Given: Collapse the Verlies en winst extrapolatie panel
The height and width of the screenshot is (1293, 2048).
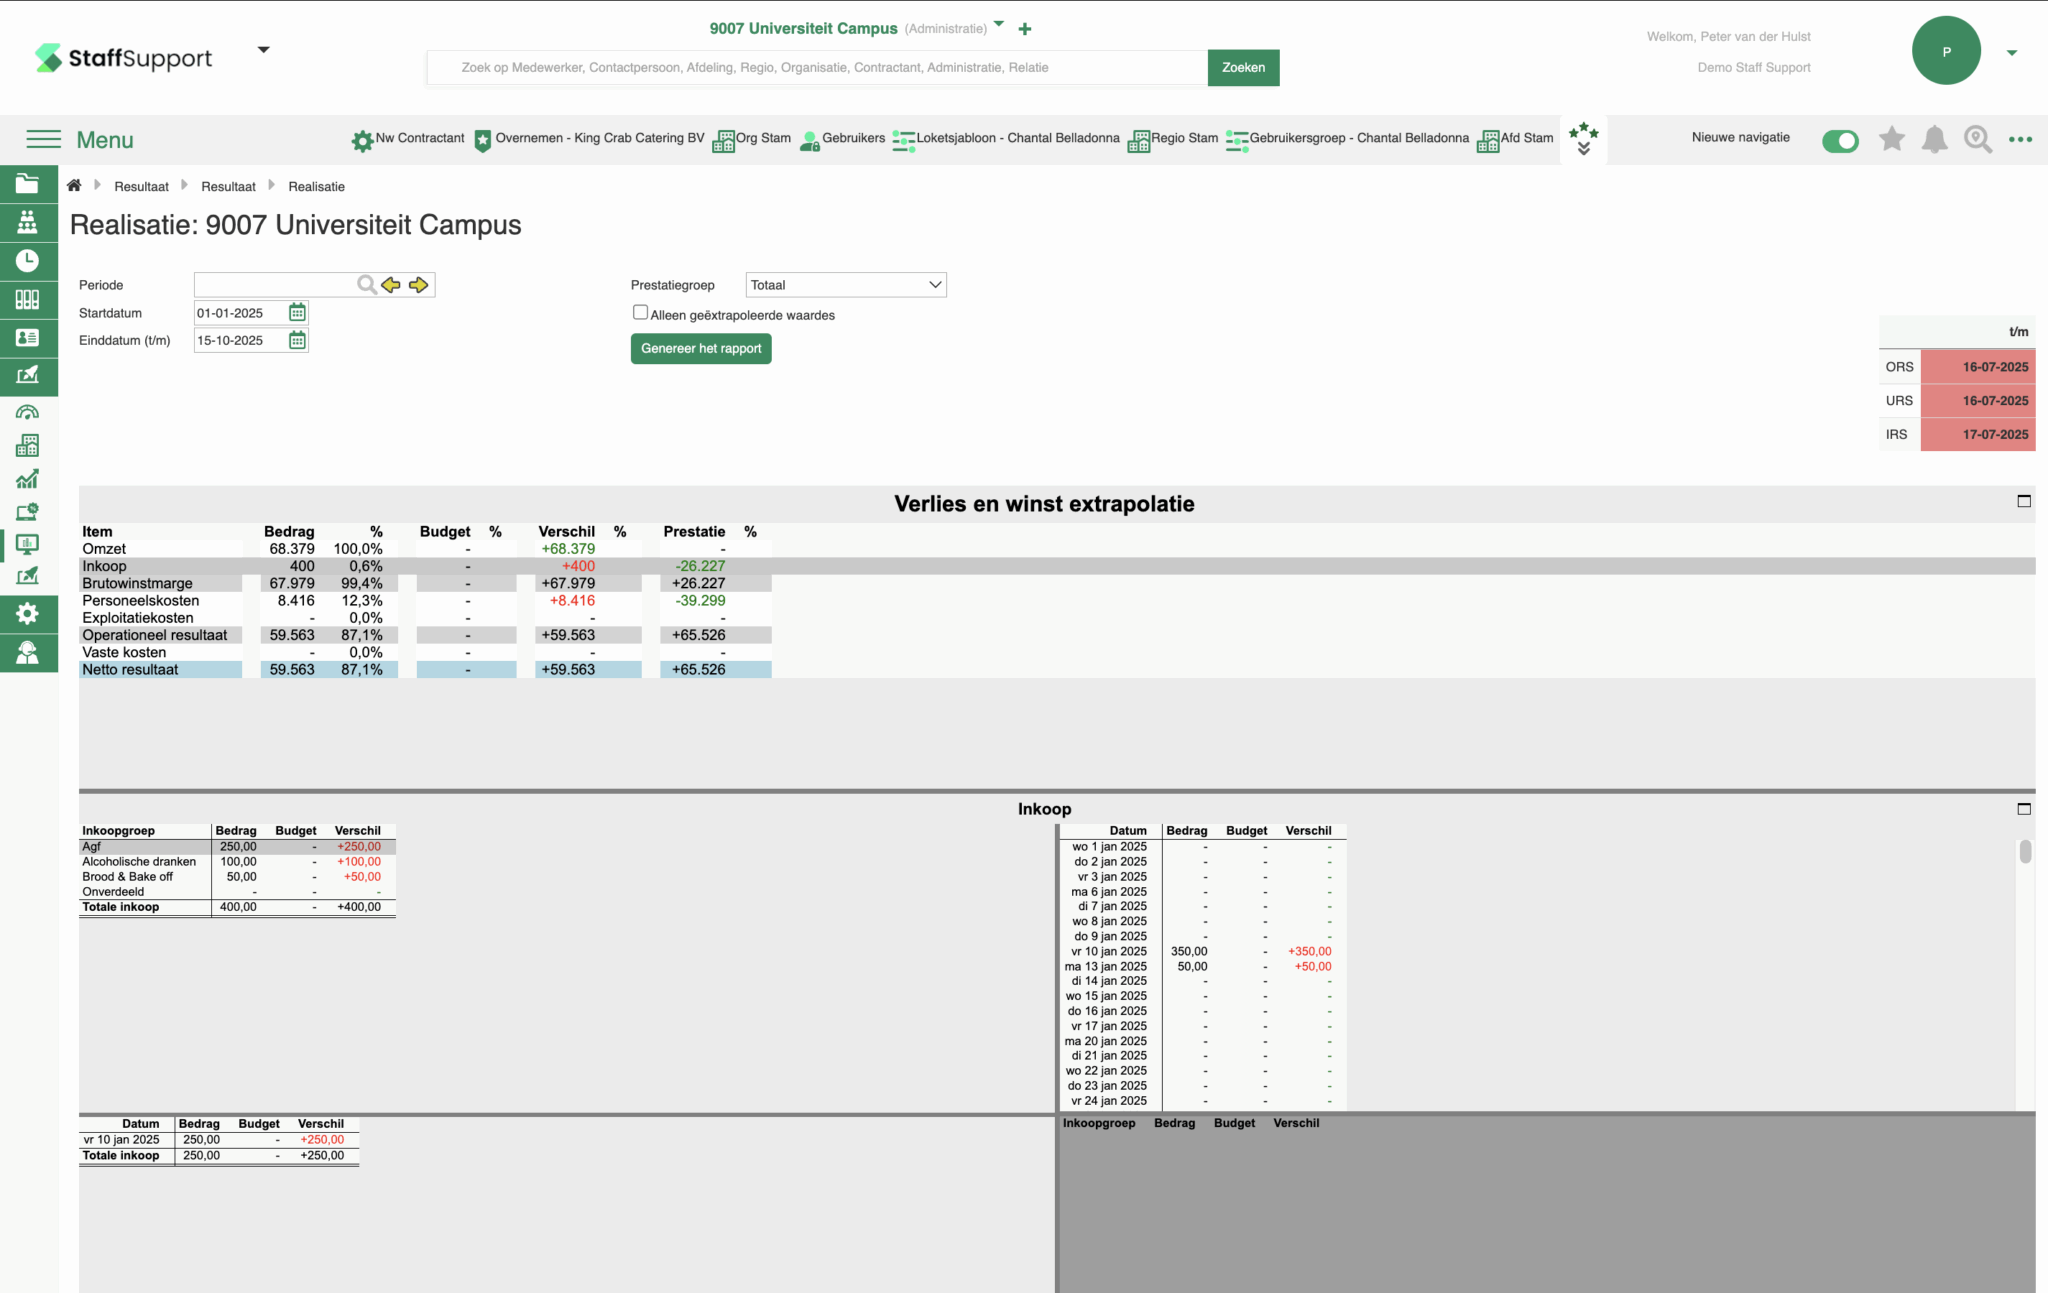Looking at the screenshot, I should [x=2023, y=501].
